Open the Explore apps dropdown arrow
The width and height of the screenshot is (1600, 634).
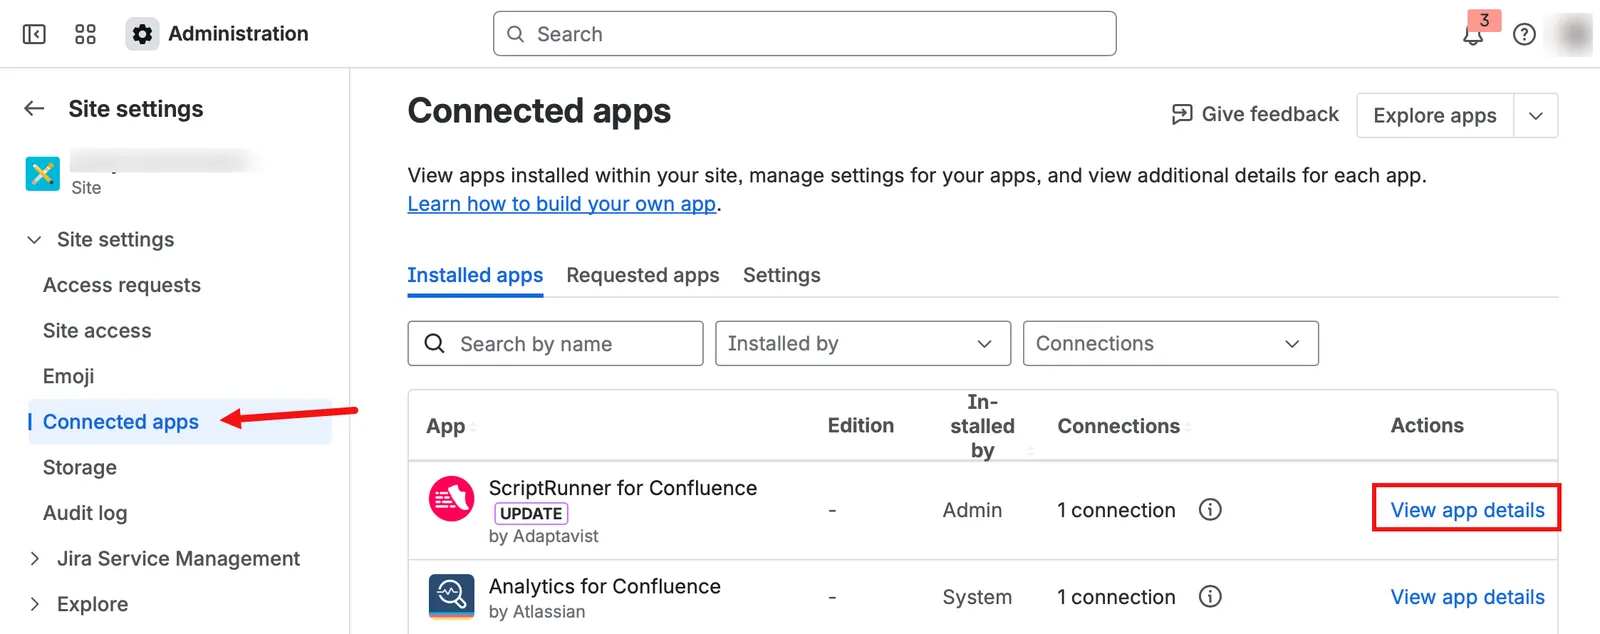(x=1536, y=115)
